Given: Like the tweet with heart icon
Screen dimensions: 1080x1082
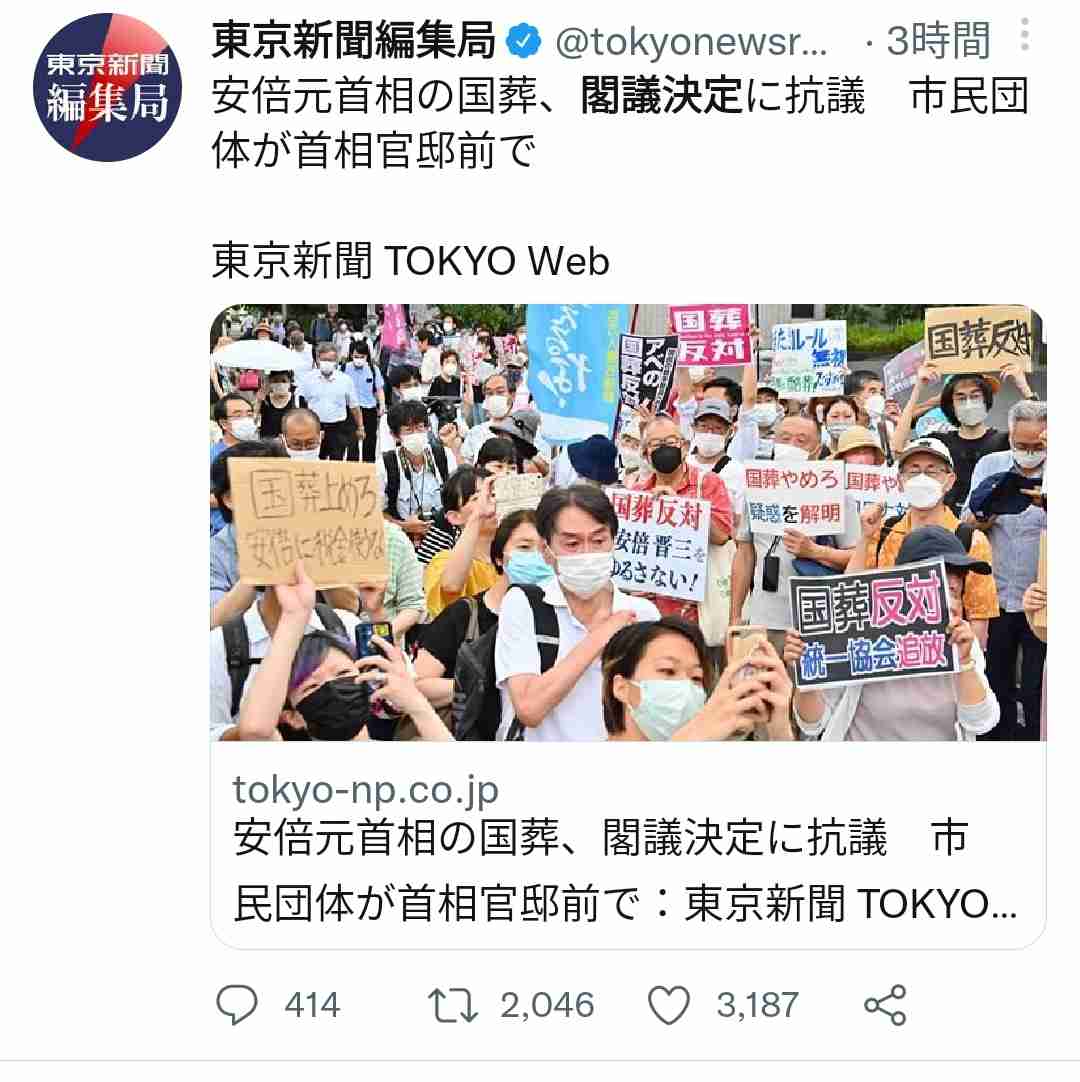Looking at the screenshot, I should [669, 1005].
